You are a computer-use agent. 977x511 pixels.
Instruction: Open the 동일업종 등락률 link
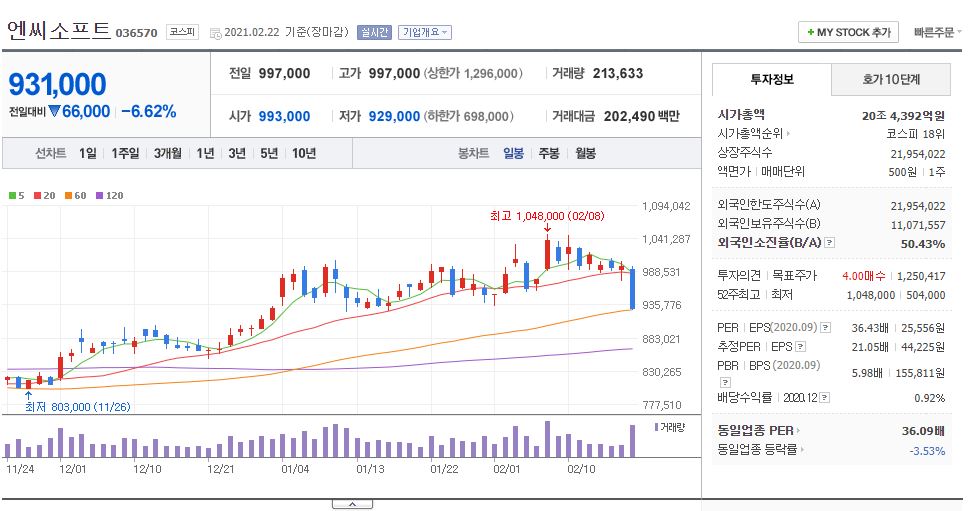pos(761,449)
